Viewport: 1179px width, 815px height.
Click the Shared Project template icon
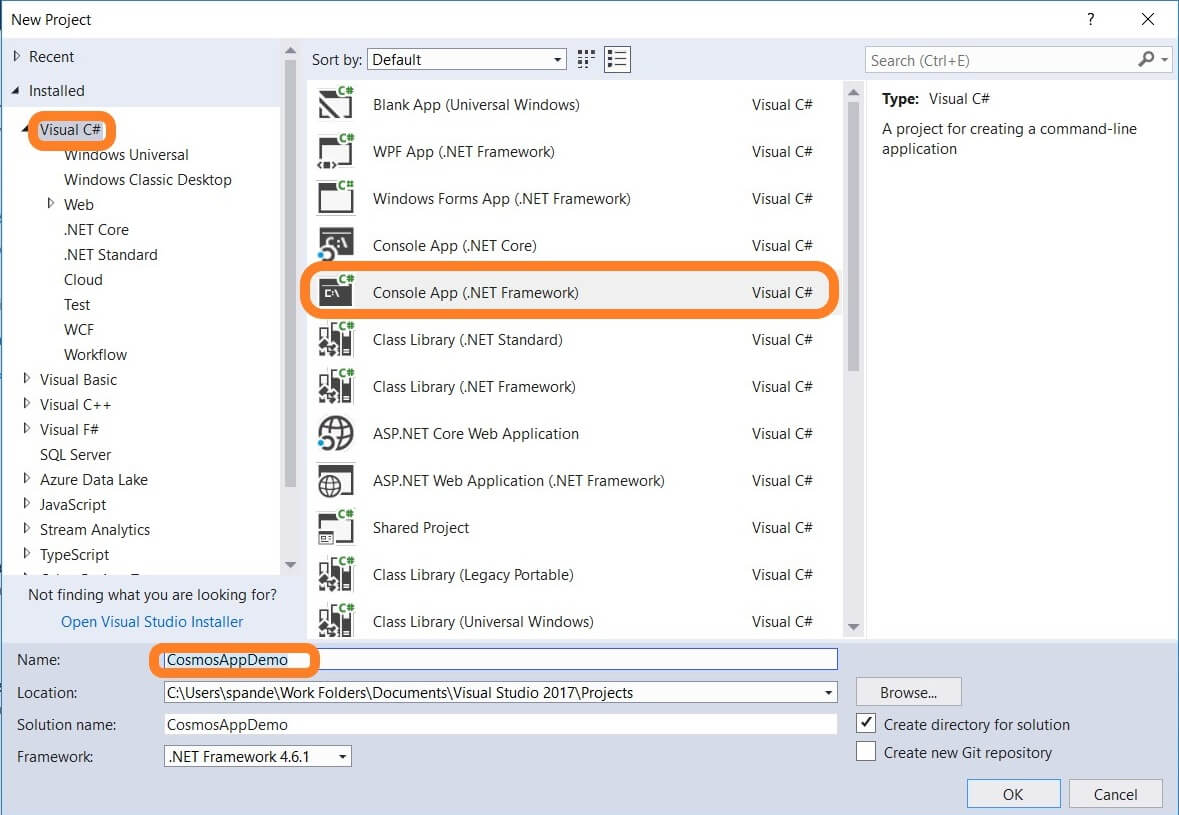(x=335, y=527)
